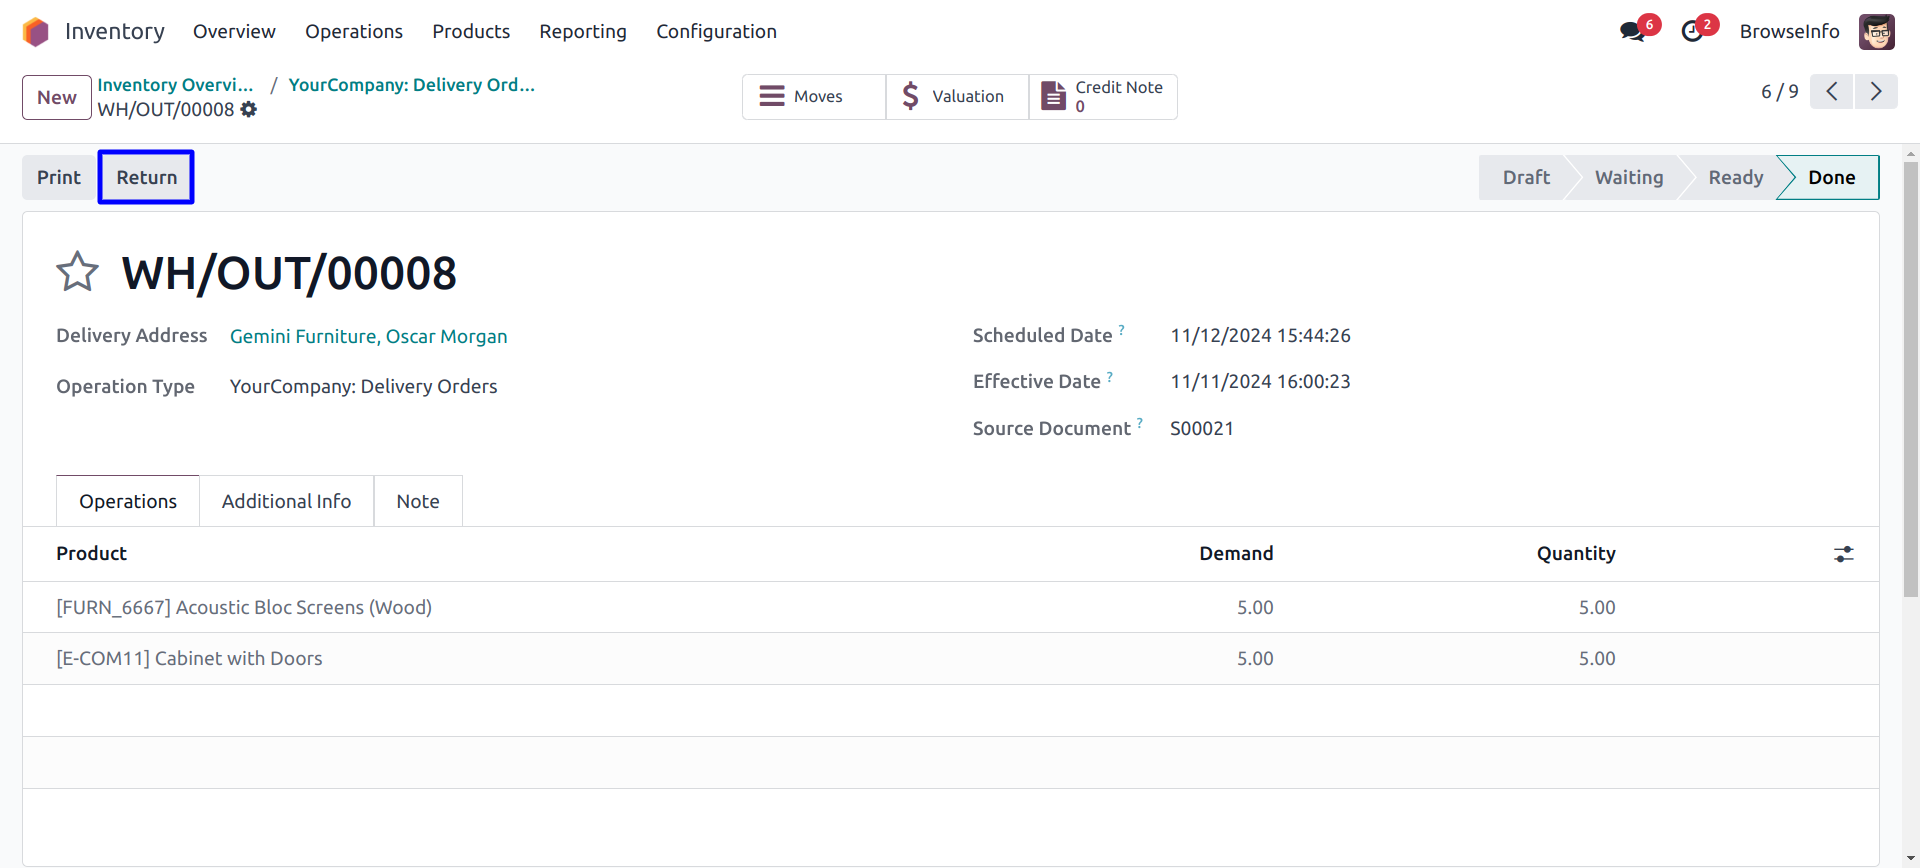The width and height of the screenshot is (1920, 868).
Task: Click the BrowseInfo user avatar
Action: 1876,32
